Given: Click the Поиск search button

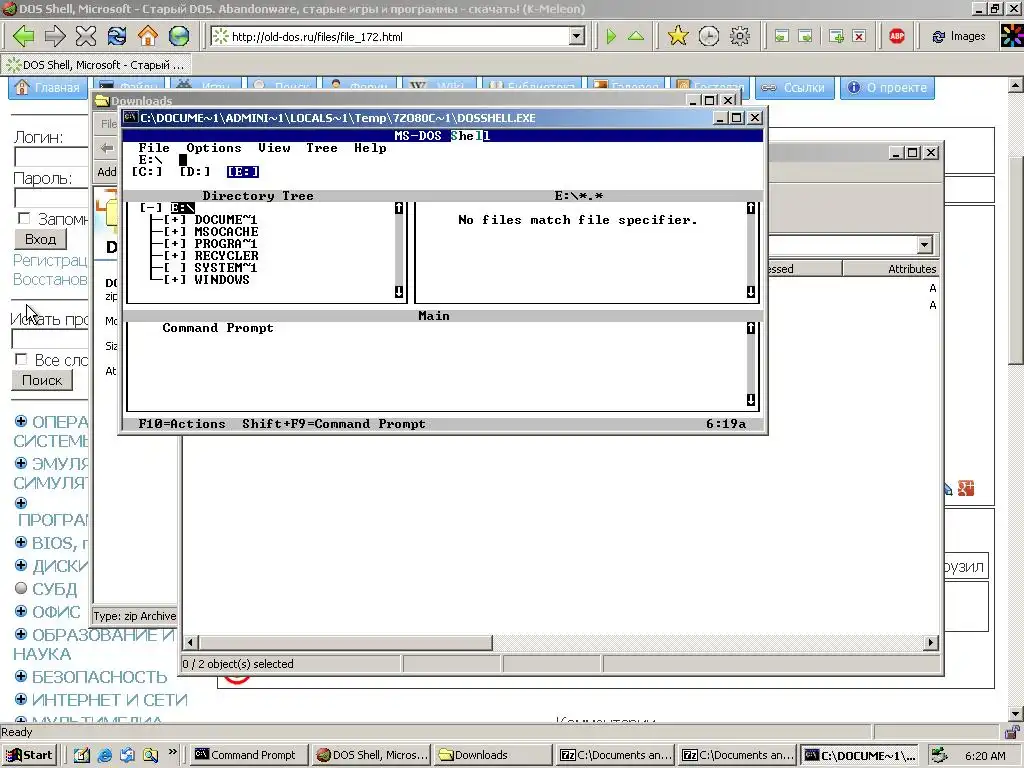Looking at the screenshot, I should pos(42,380).
